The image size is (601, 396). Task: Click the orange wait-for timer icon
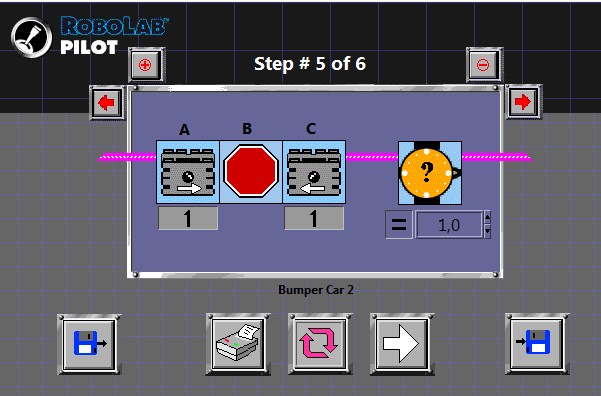point(430,173)
